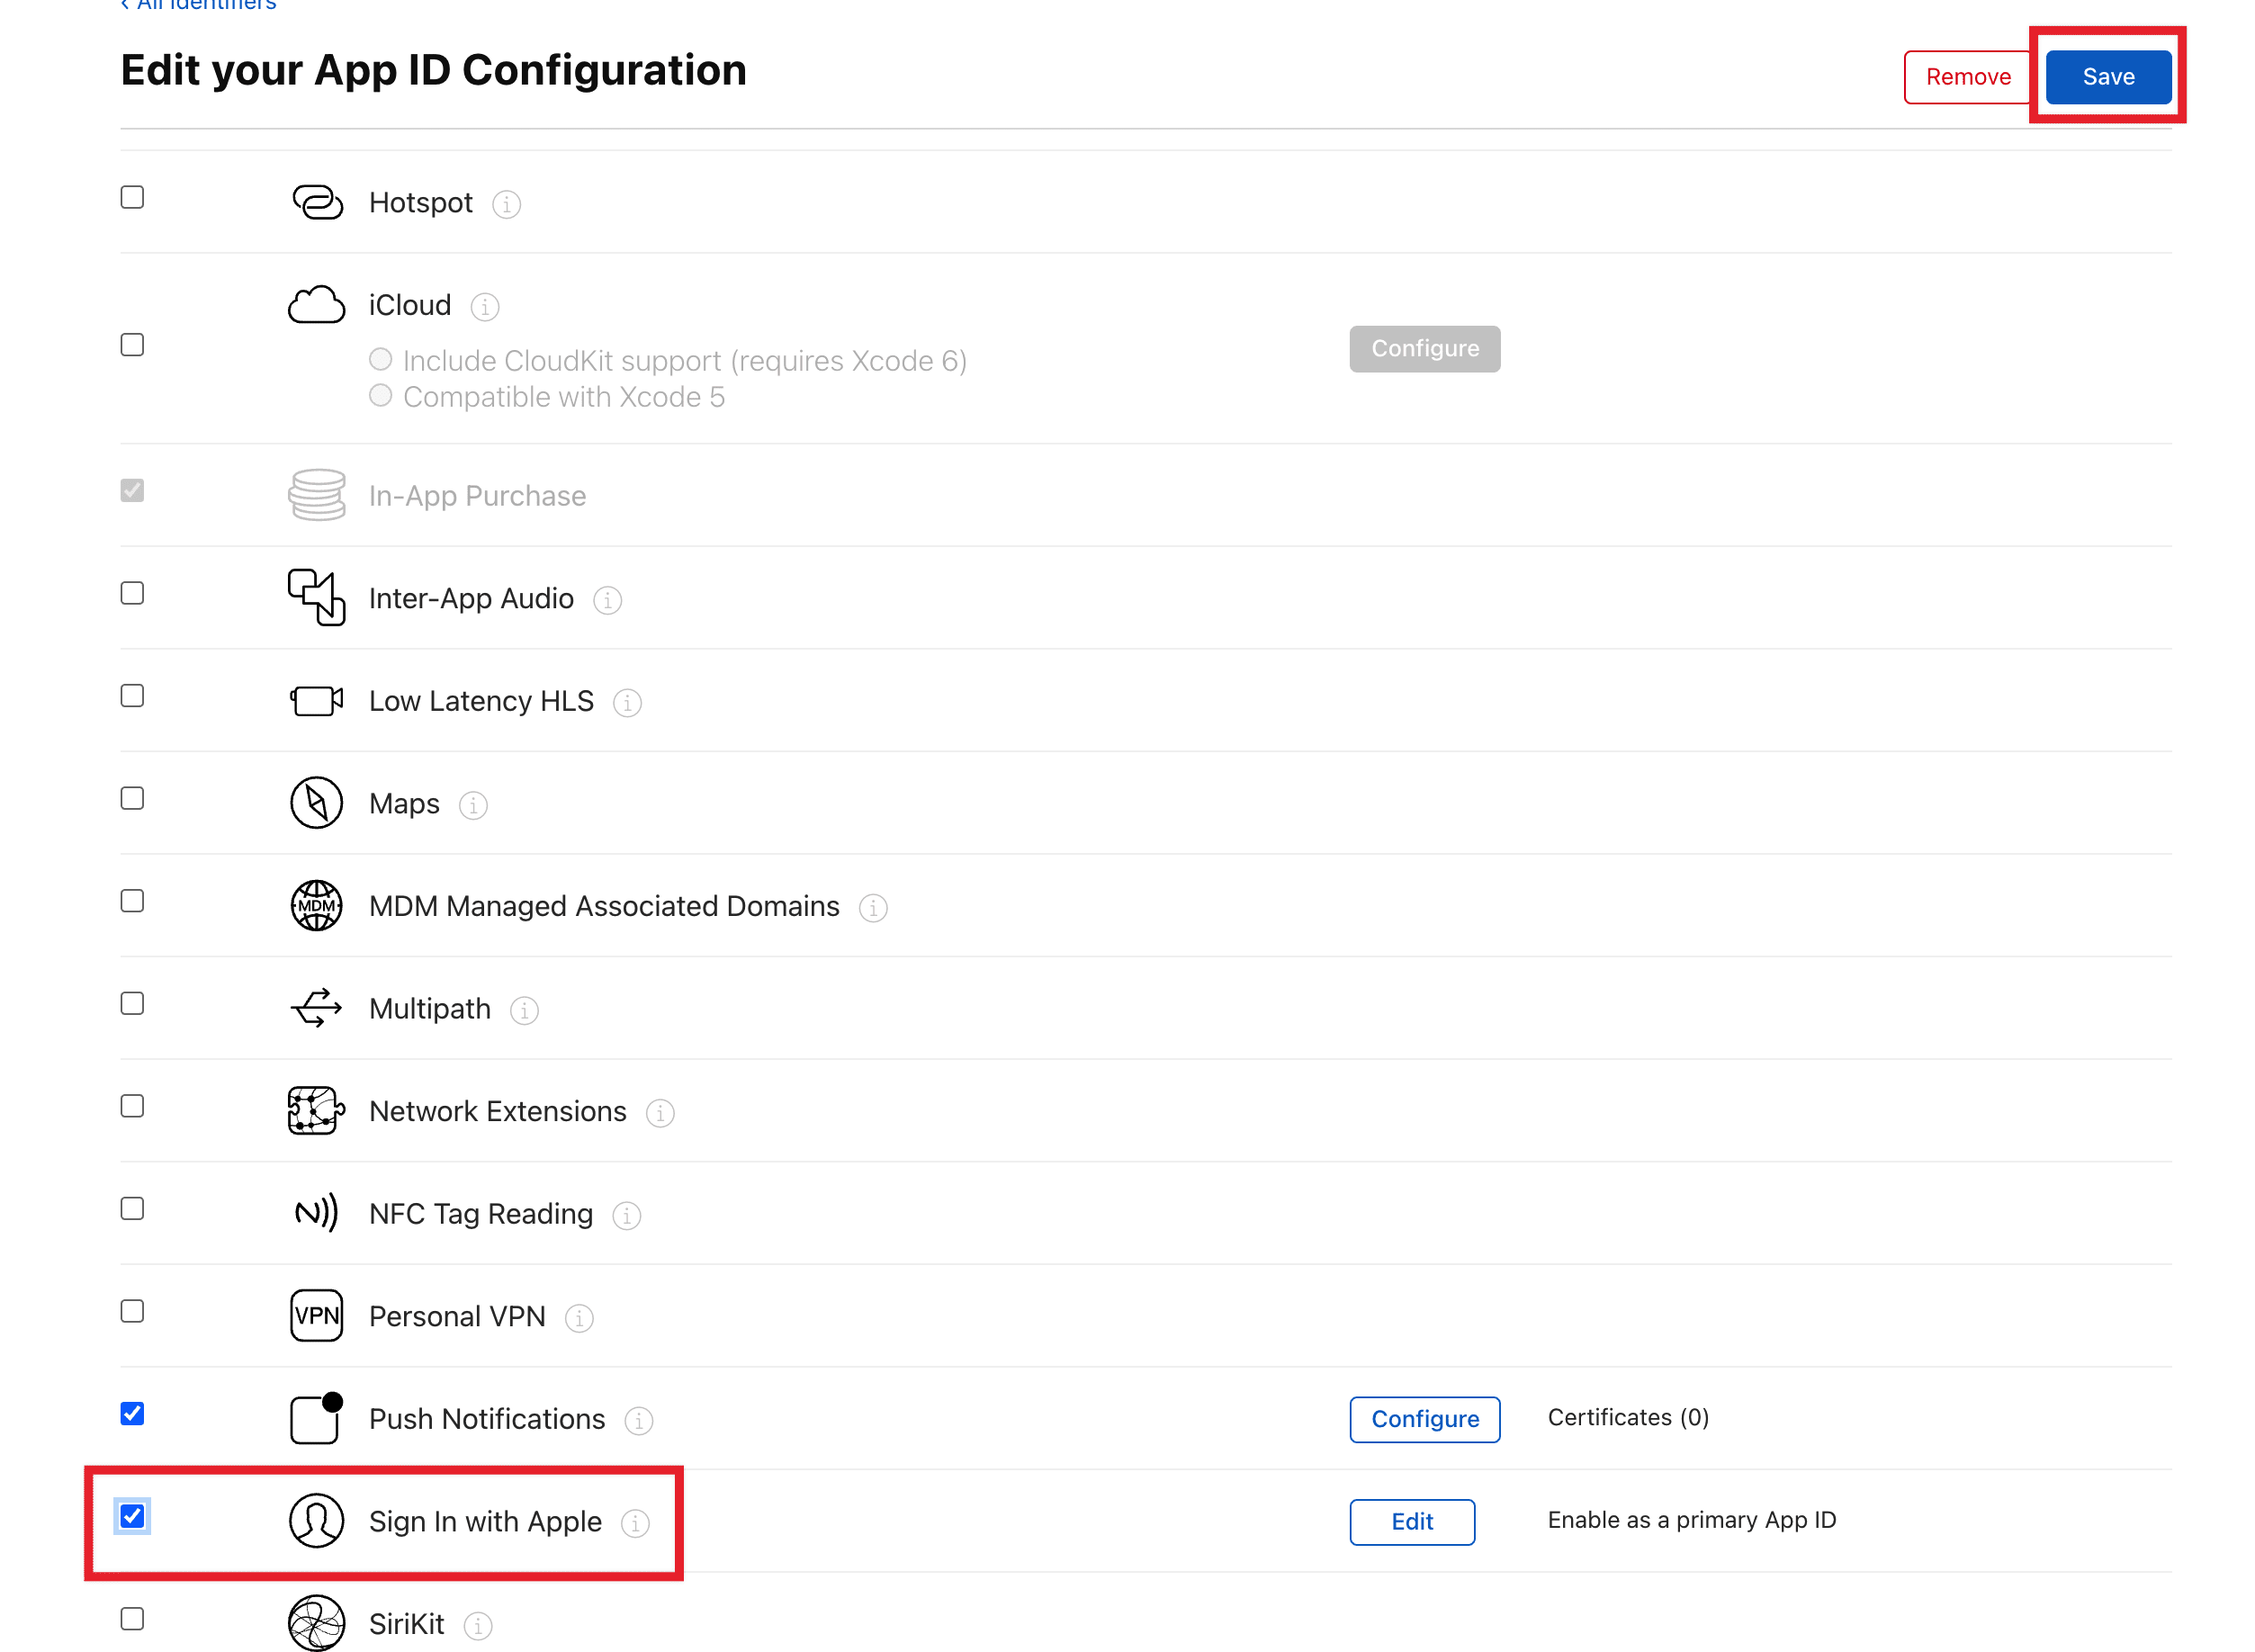This screenshot has width=2255, height=1652.
Task: Click the Remove button
Action: tap(1966, 76)
